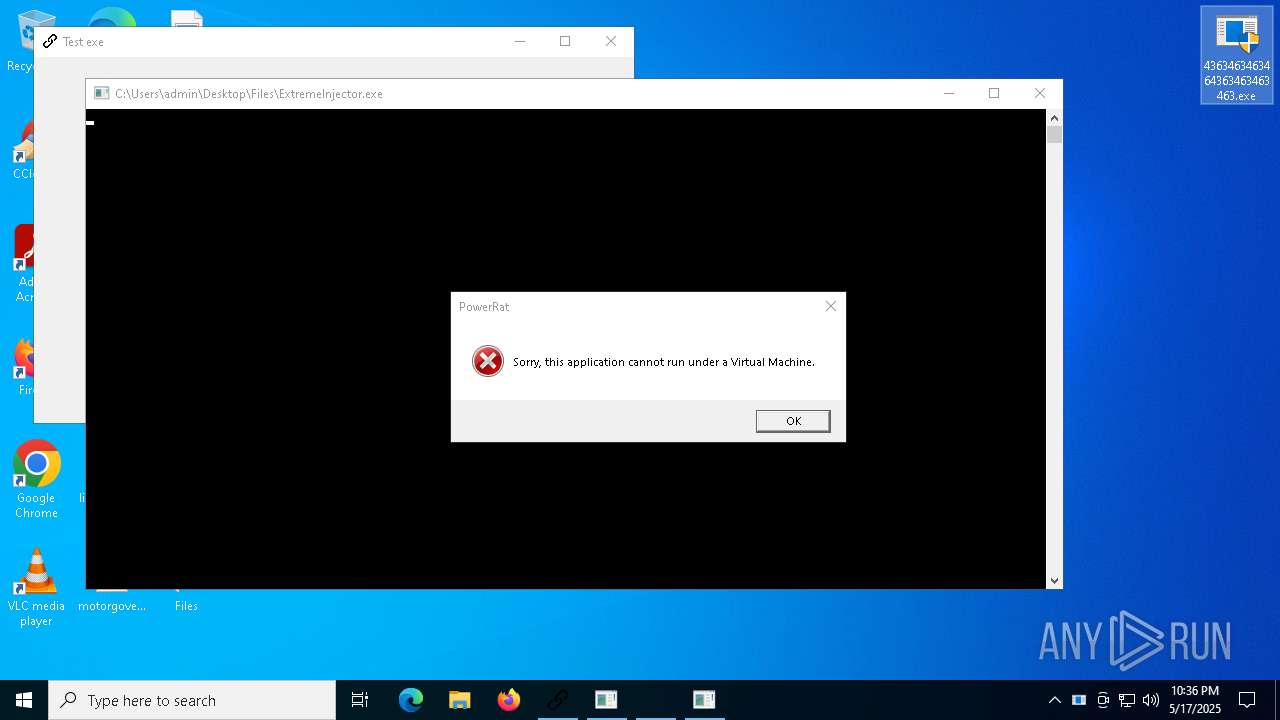Viewport: 1280px width, 720px height.
Task: Open File Explorer from the taskbar
Action: click(460, 700)
